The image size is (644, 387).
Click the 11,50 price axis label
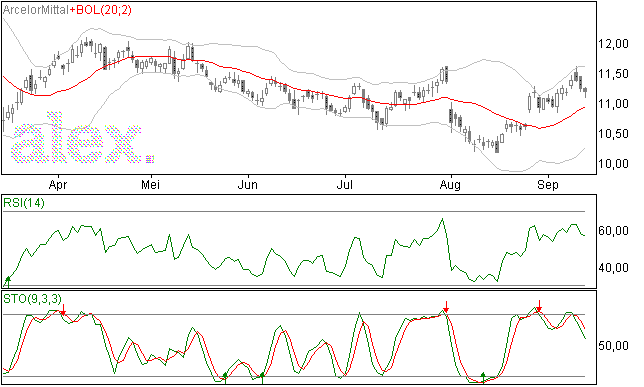[x=614, y=74]
